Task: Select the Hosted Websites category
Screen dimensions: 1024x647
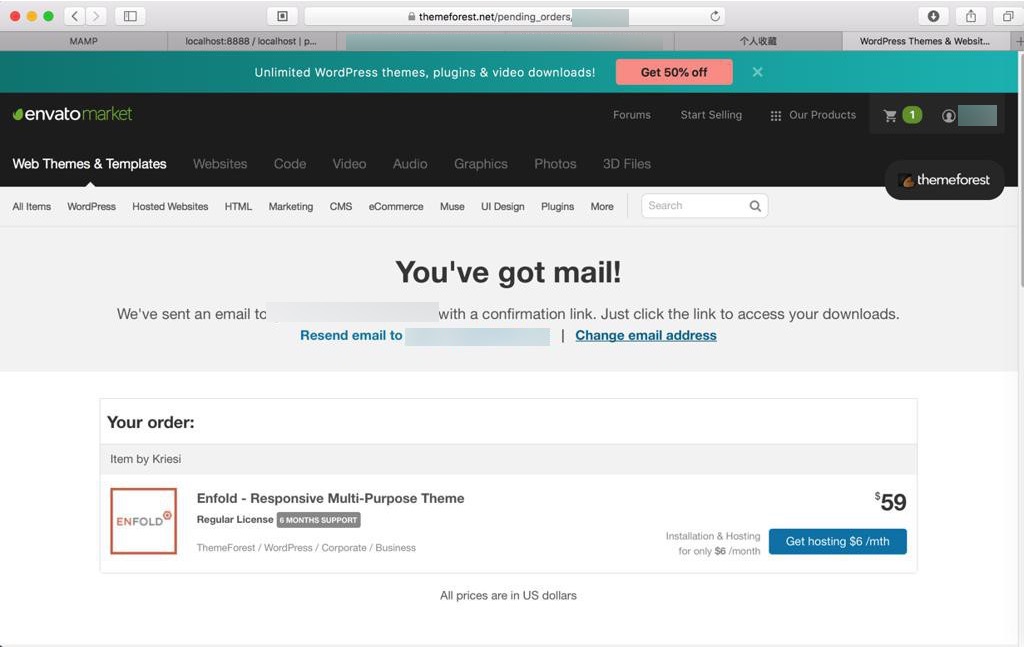Action: click(x=170, y=206)
